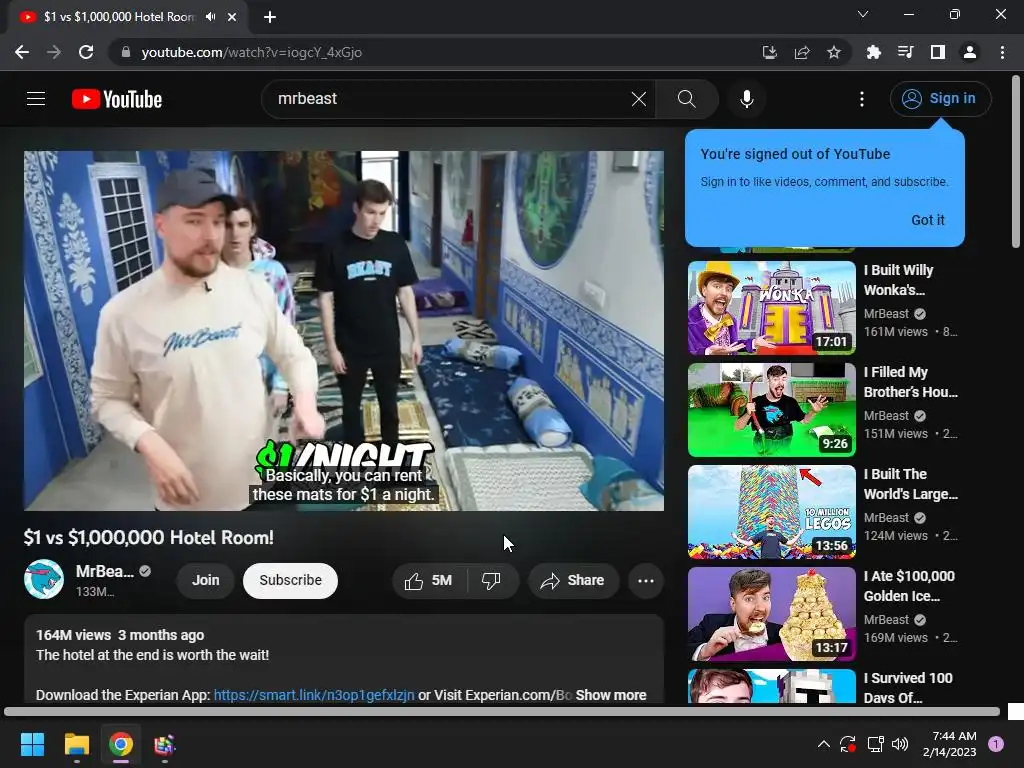1024x768 pixels.
Task: Open a new browser tab
Action: click(x=270, y=17)
